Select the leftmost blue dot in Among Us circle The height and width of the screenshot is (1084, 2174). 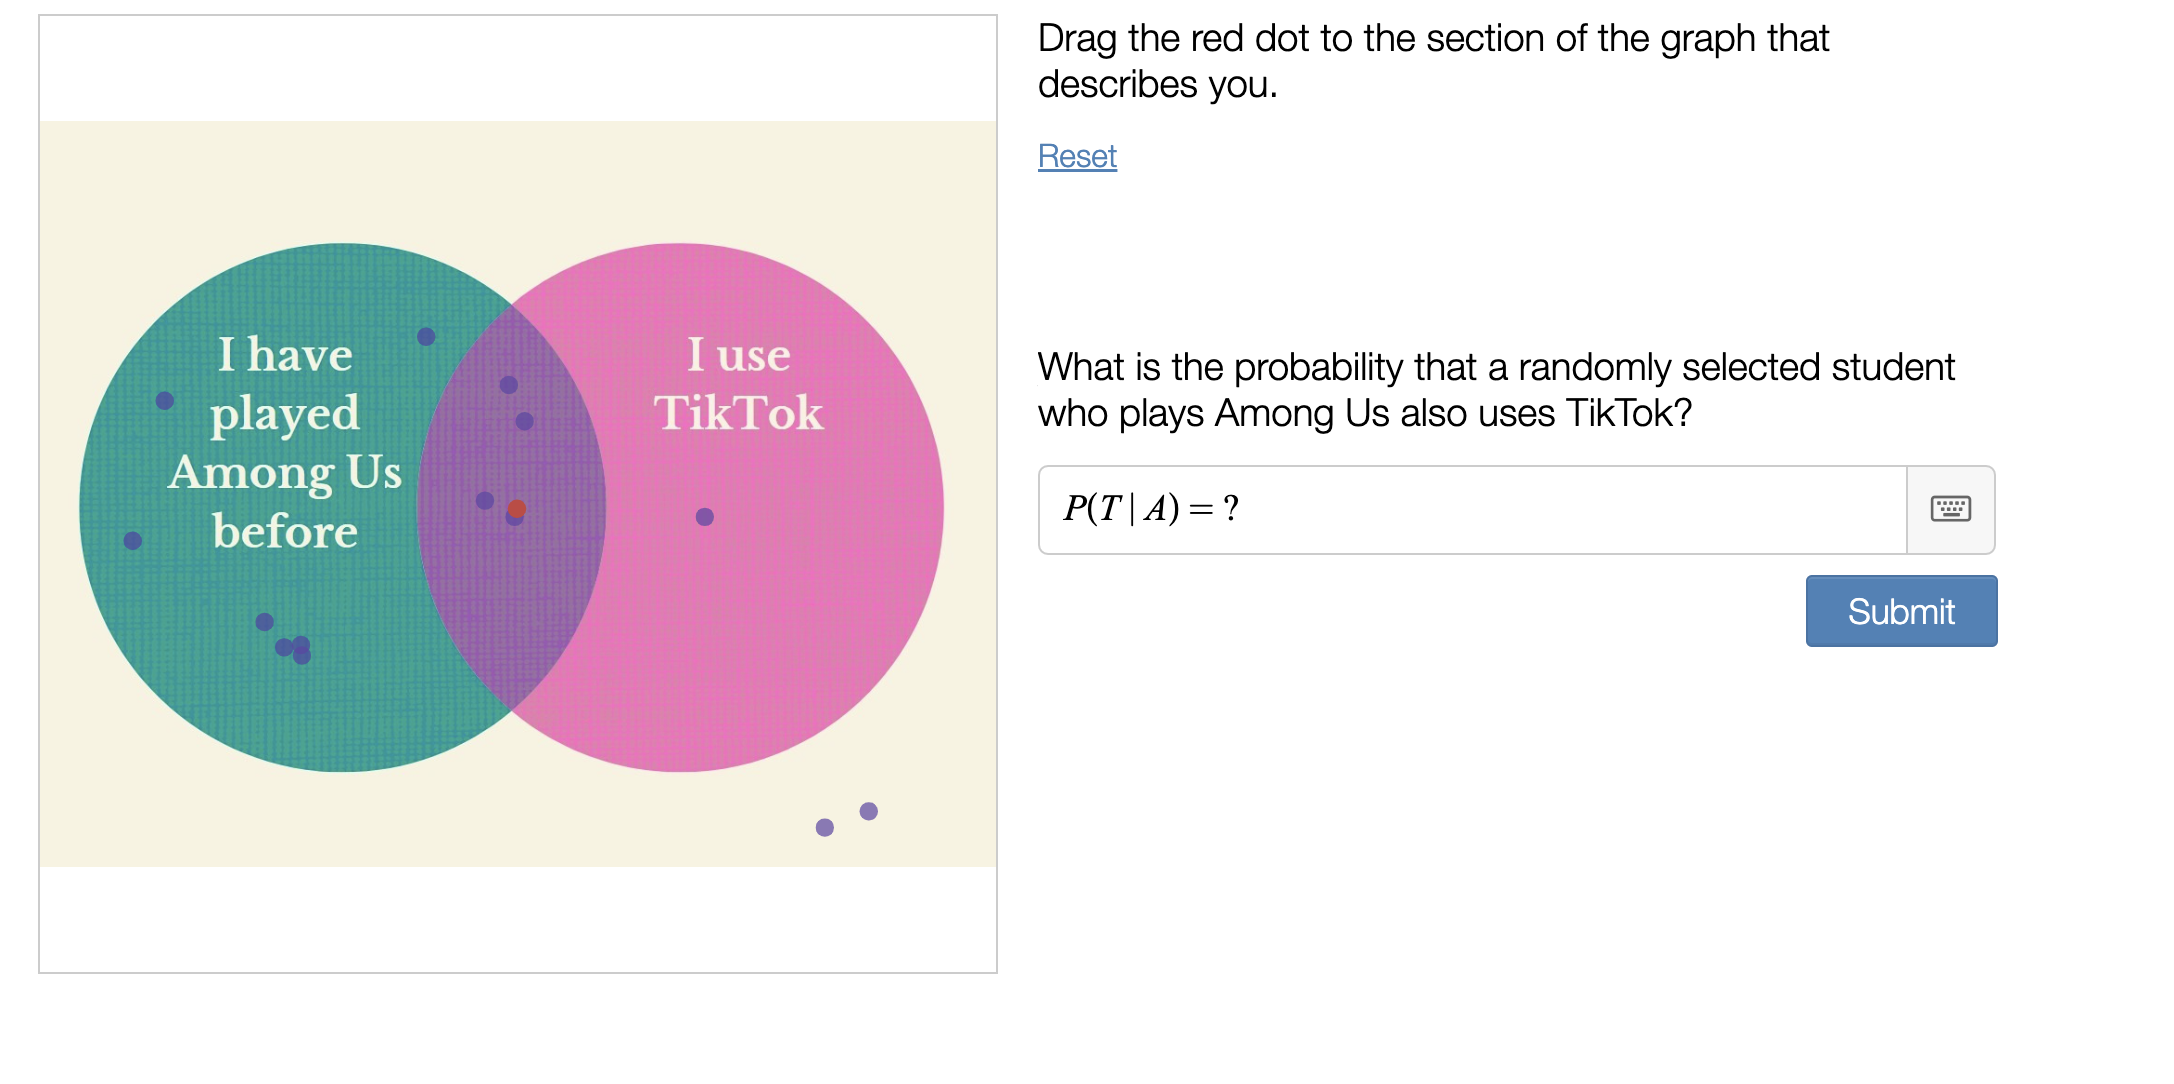132,540
